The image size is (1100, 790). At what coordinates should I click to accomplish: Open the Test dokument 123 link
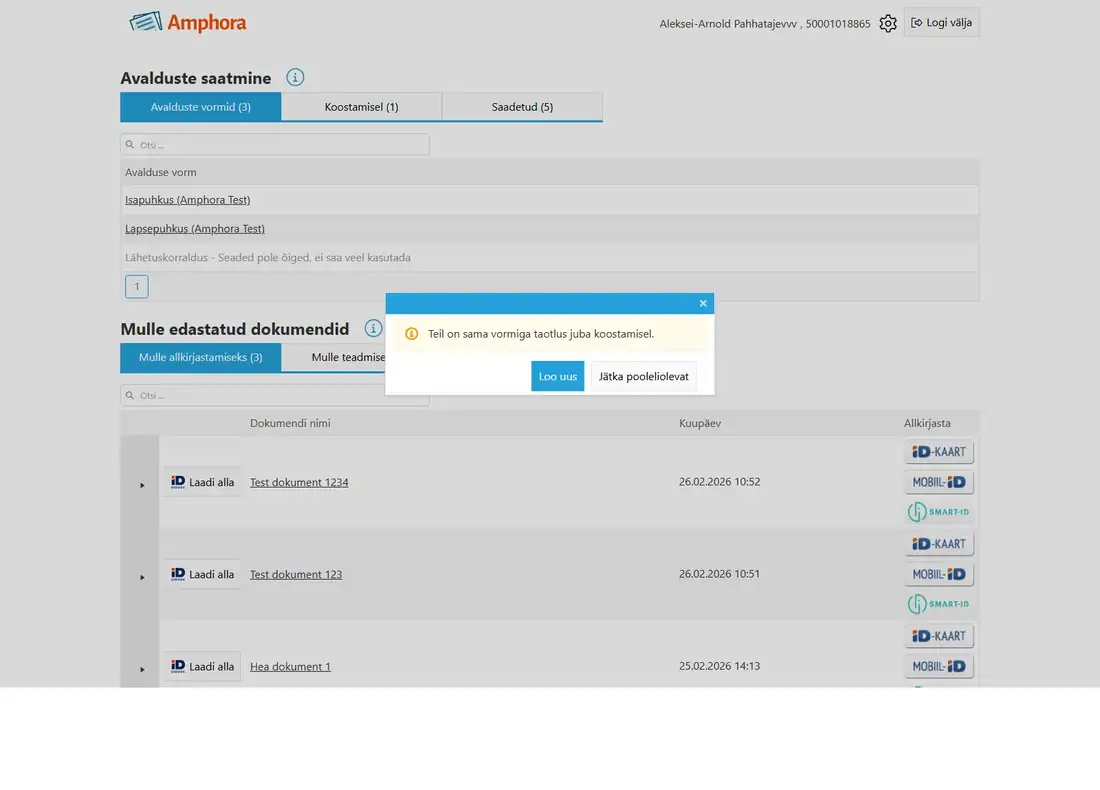pyautogui.click(x=296, y=574)
